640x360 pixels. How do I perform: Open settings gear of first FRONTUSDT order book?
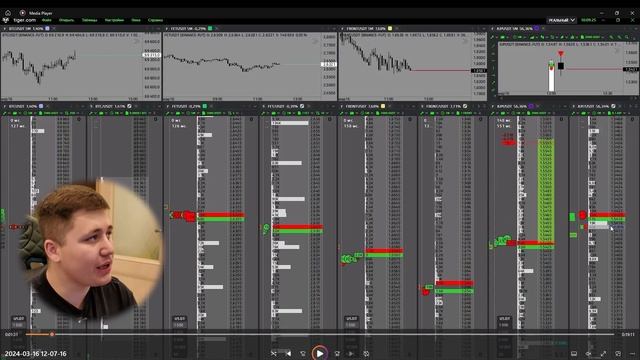point(410,119)
